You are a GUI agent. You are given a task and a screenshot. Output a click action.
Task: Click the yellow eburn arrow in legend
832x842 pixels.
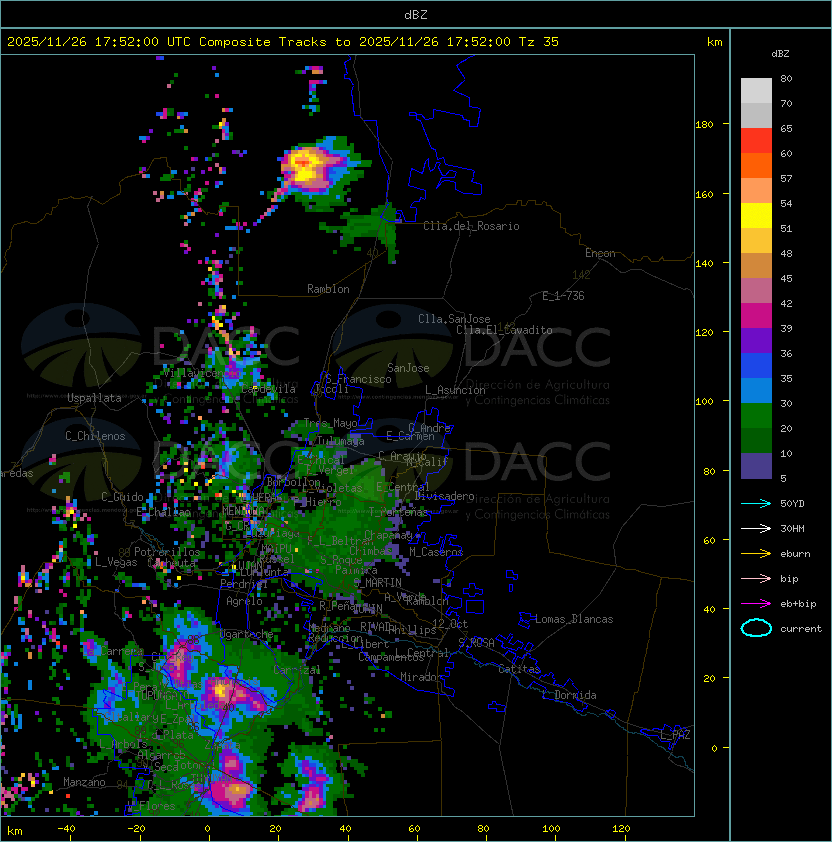click(x=756, y=554)
